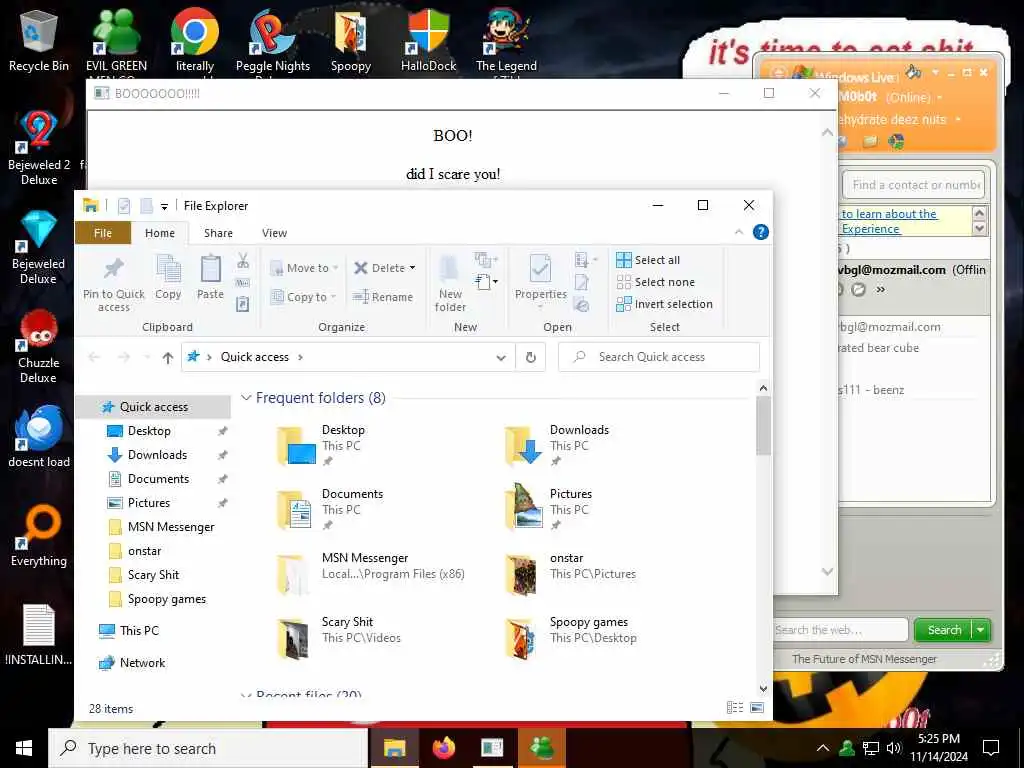Open the address bar history dropdown
Viewport: 1024px width, 768px height.
click(x=501, y=357)
